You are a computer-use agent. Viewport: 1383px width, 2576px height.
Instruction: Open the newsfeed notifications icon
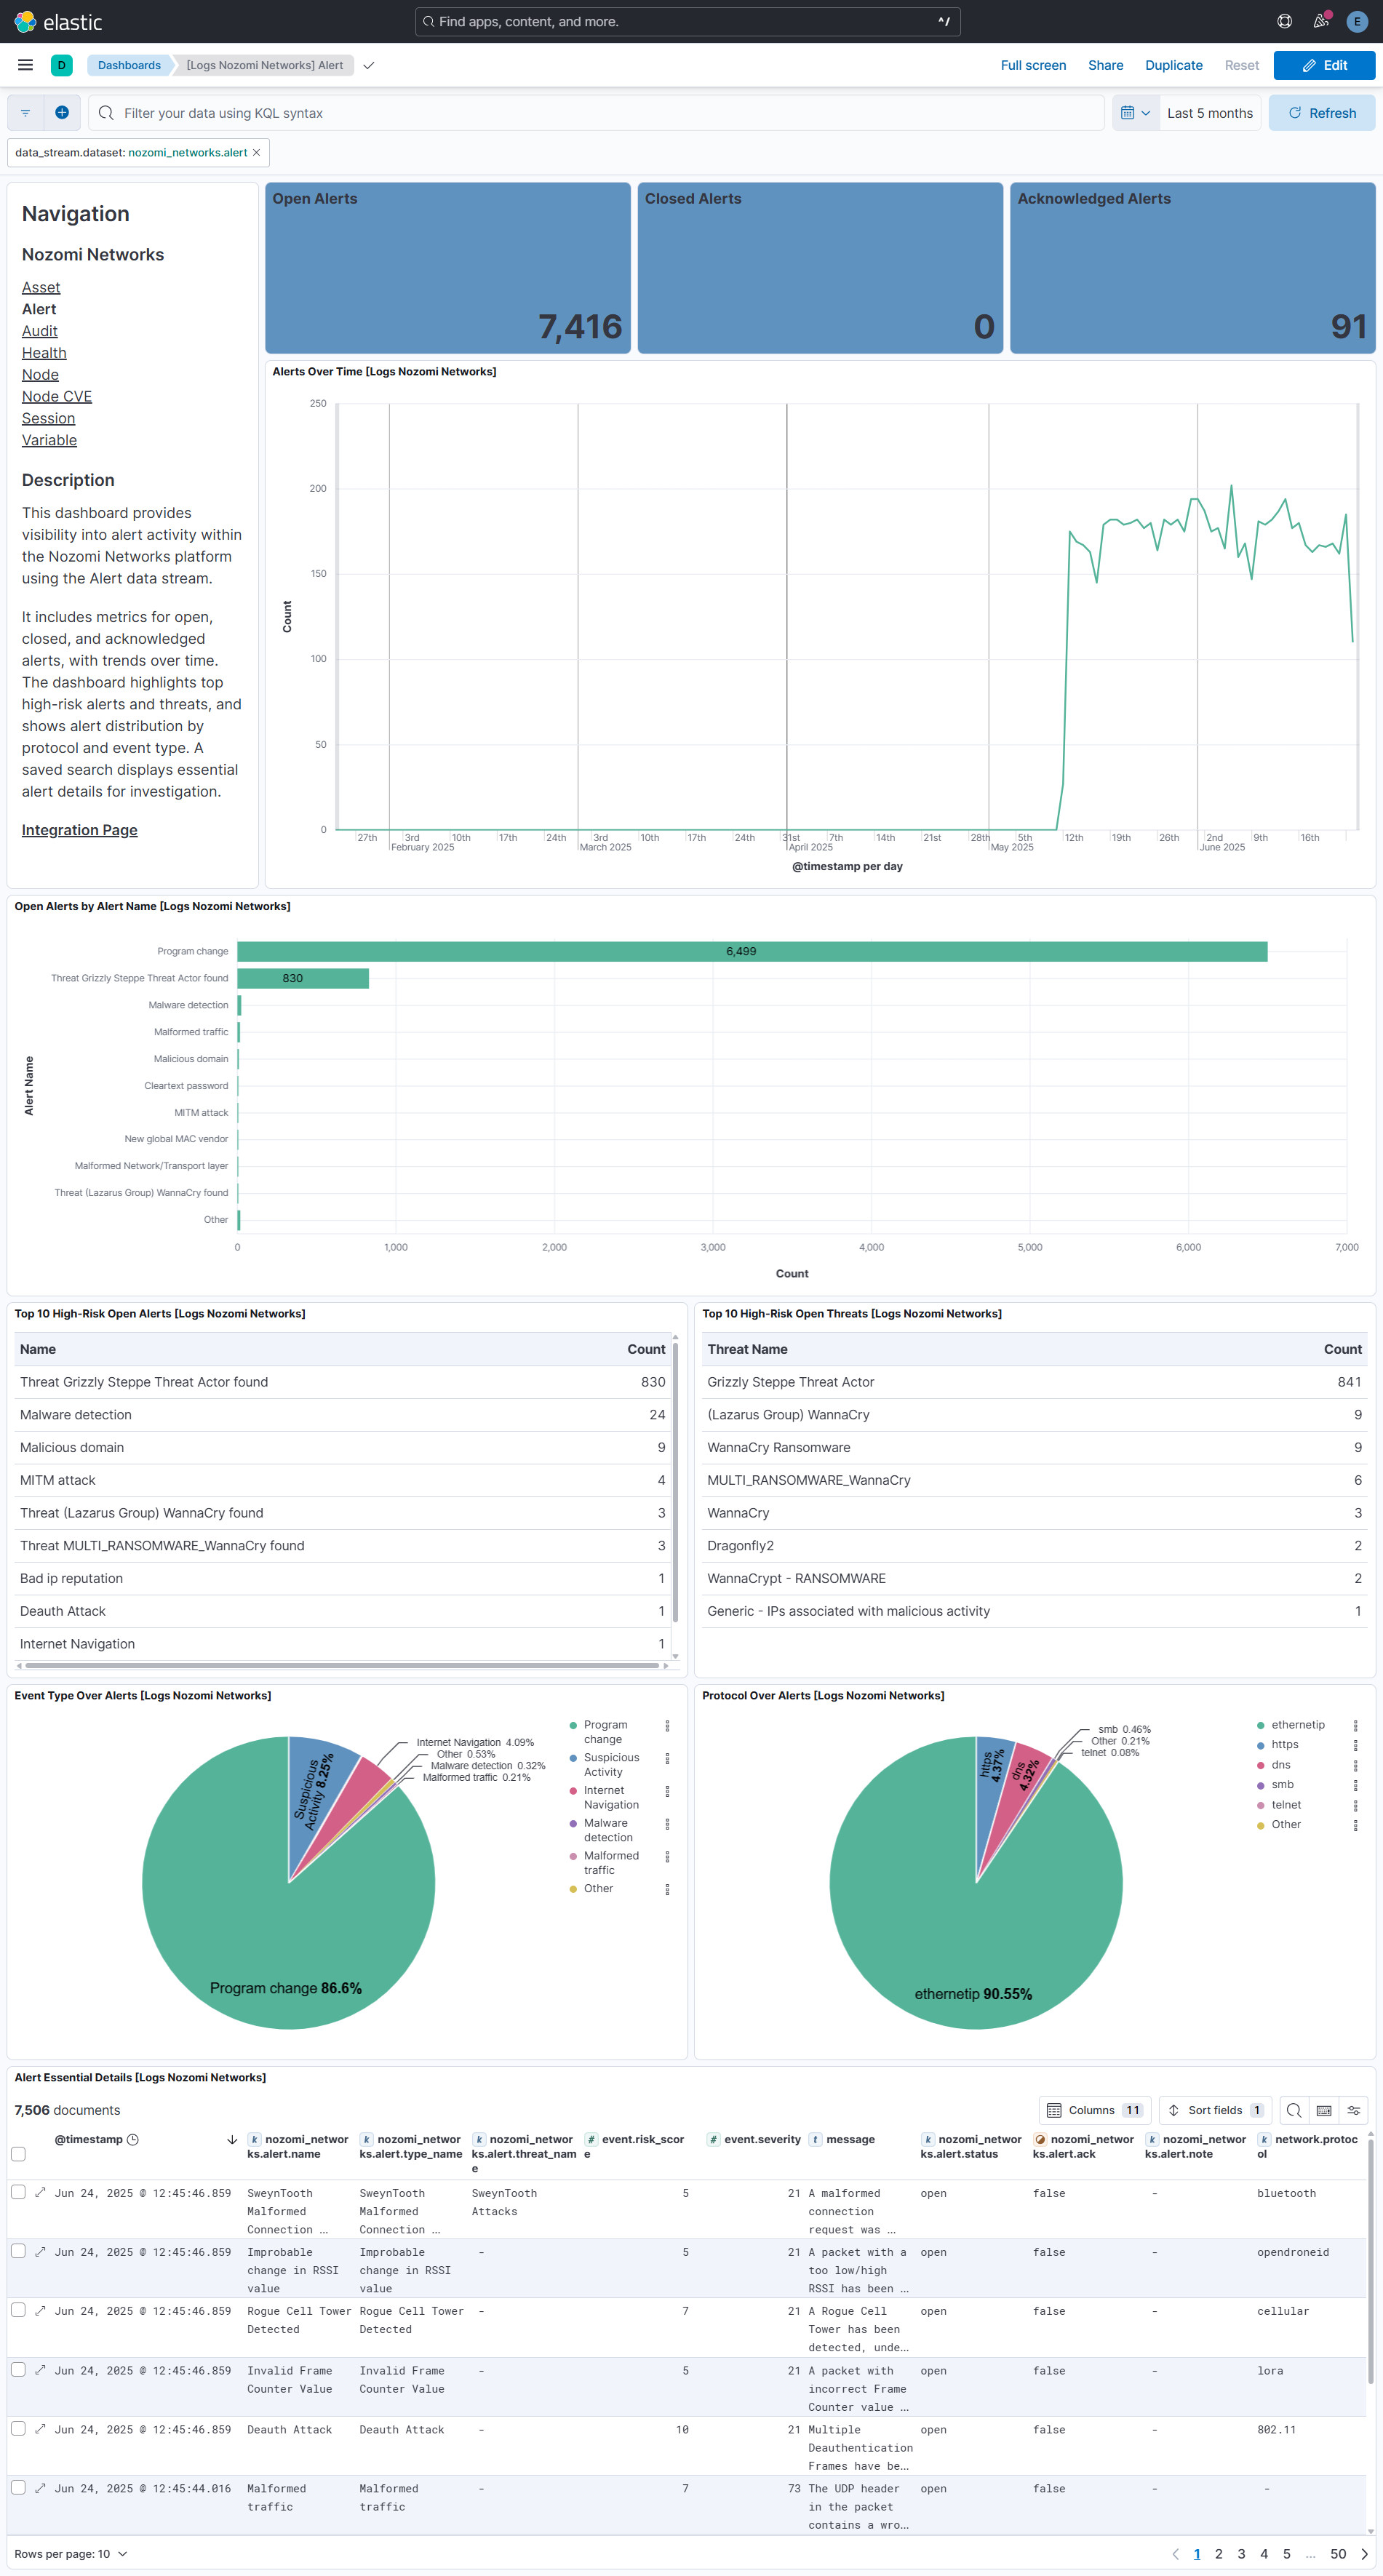coord(1320,21)
